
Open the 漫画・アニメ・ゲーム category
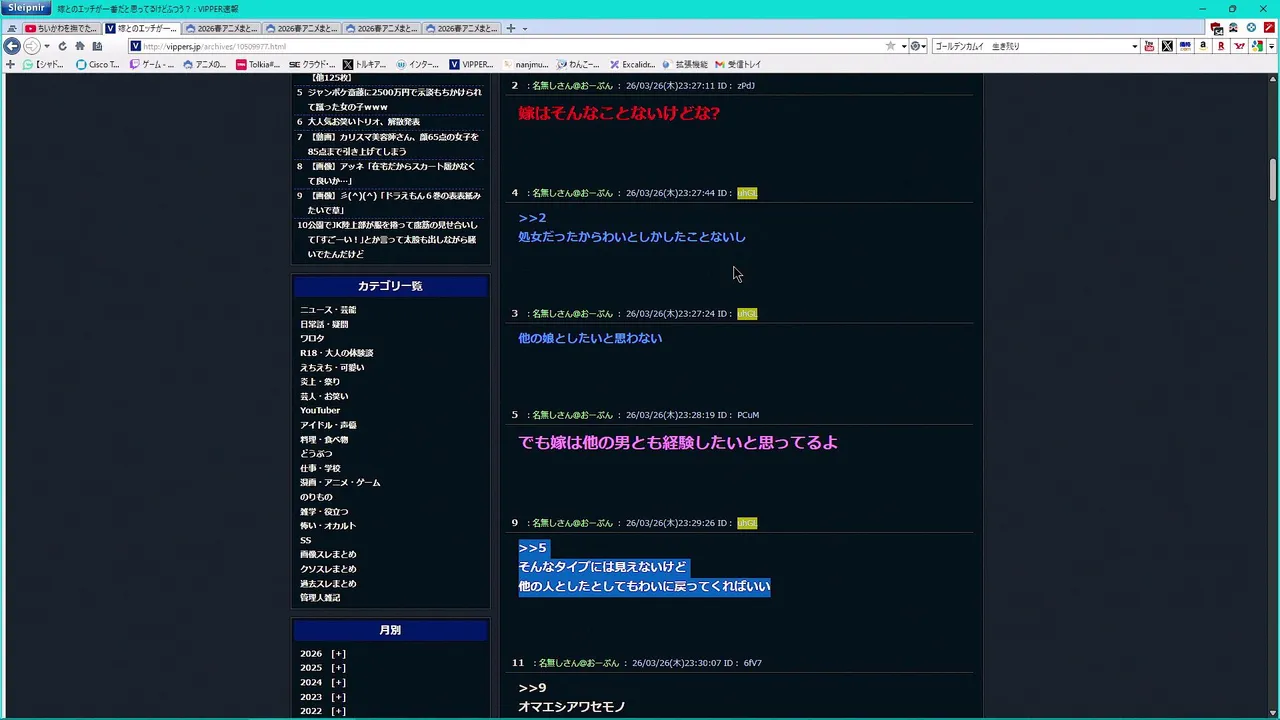tap(340, 482)
